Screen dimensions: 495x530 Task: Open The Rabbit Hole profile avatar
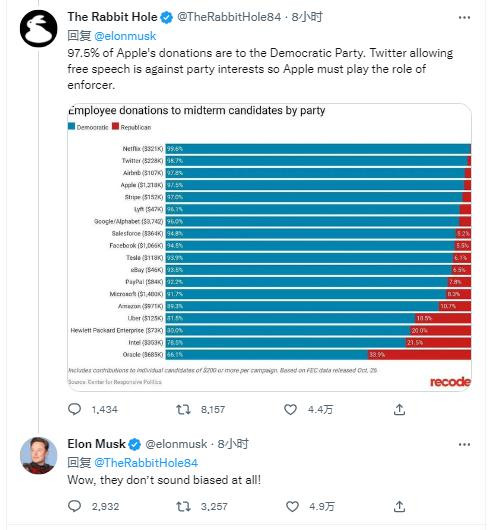[x=39, y=28]
